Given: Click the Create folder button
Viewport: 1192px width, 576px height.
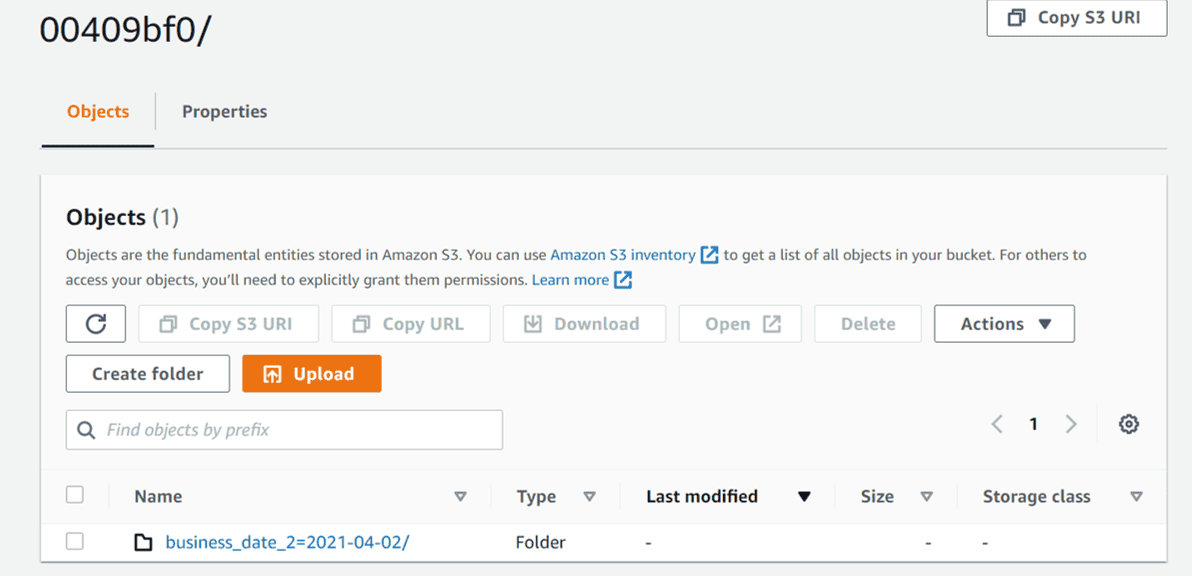Looking at the screenshot, I should (x=147, y=374).
